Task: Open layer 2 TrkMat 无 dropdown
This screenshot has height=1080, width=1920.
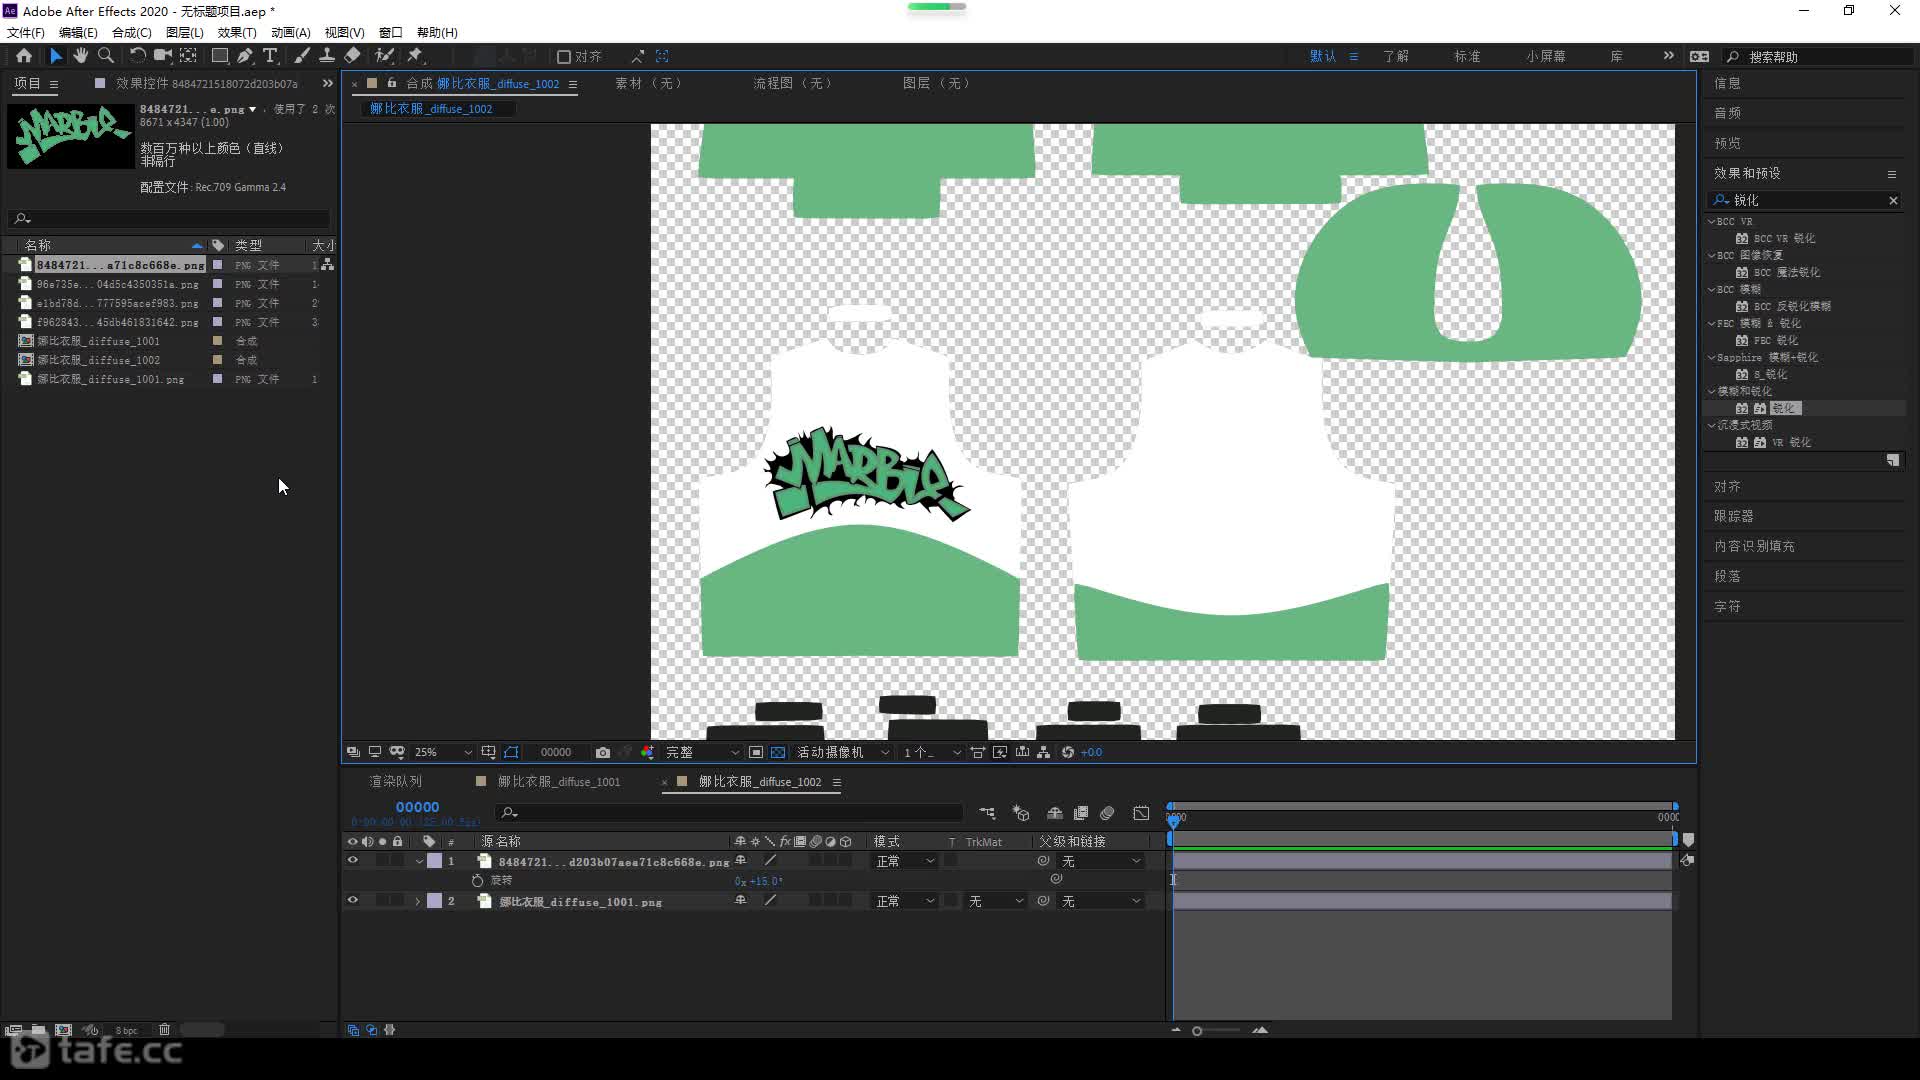Action: (996, 901)
